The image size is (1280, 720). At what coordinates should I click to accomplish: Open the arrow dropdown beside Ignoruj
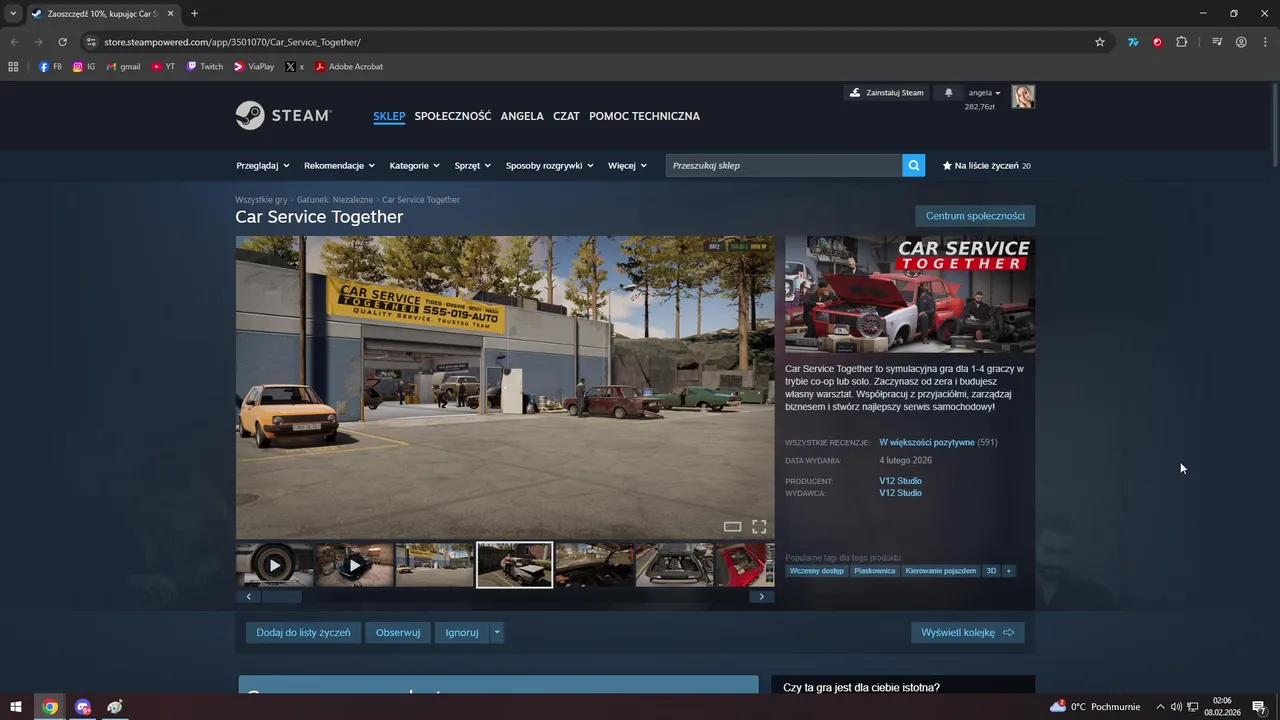point(497,632)
